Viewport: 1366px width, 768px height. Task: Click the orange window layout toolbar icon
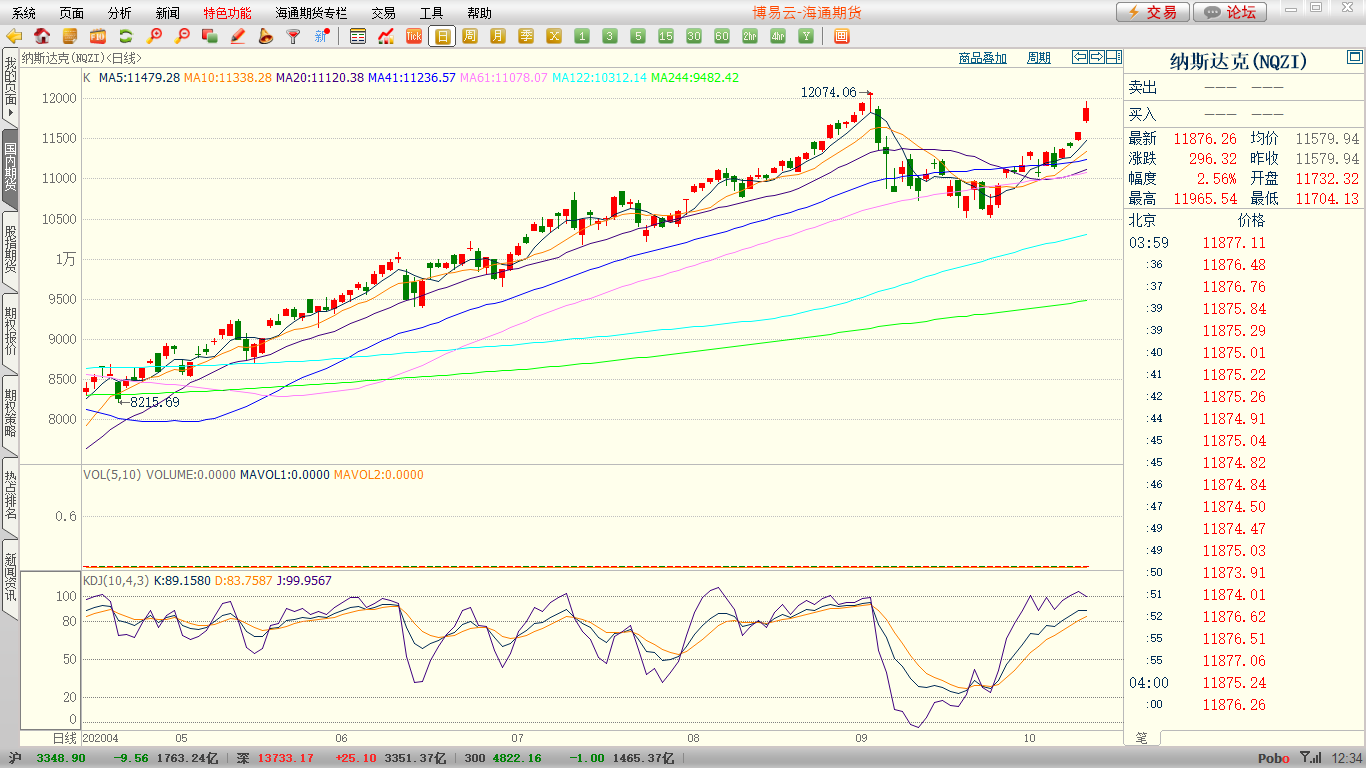[x=841, y=36]
